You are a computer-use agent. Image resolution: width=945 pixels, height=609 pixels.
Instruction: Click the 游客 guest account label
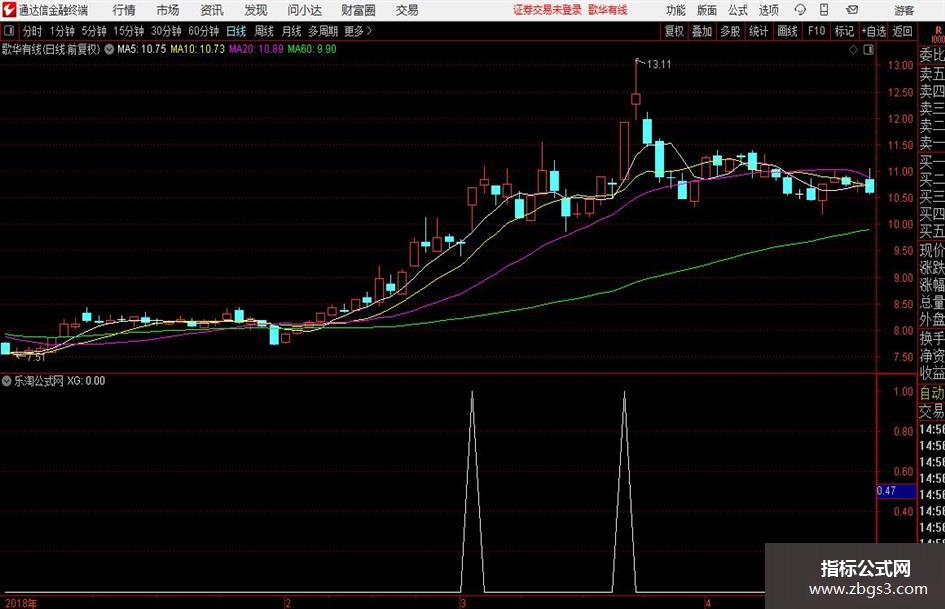904,10
